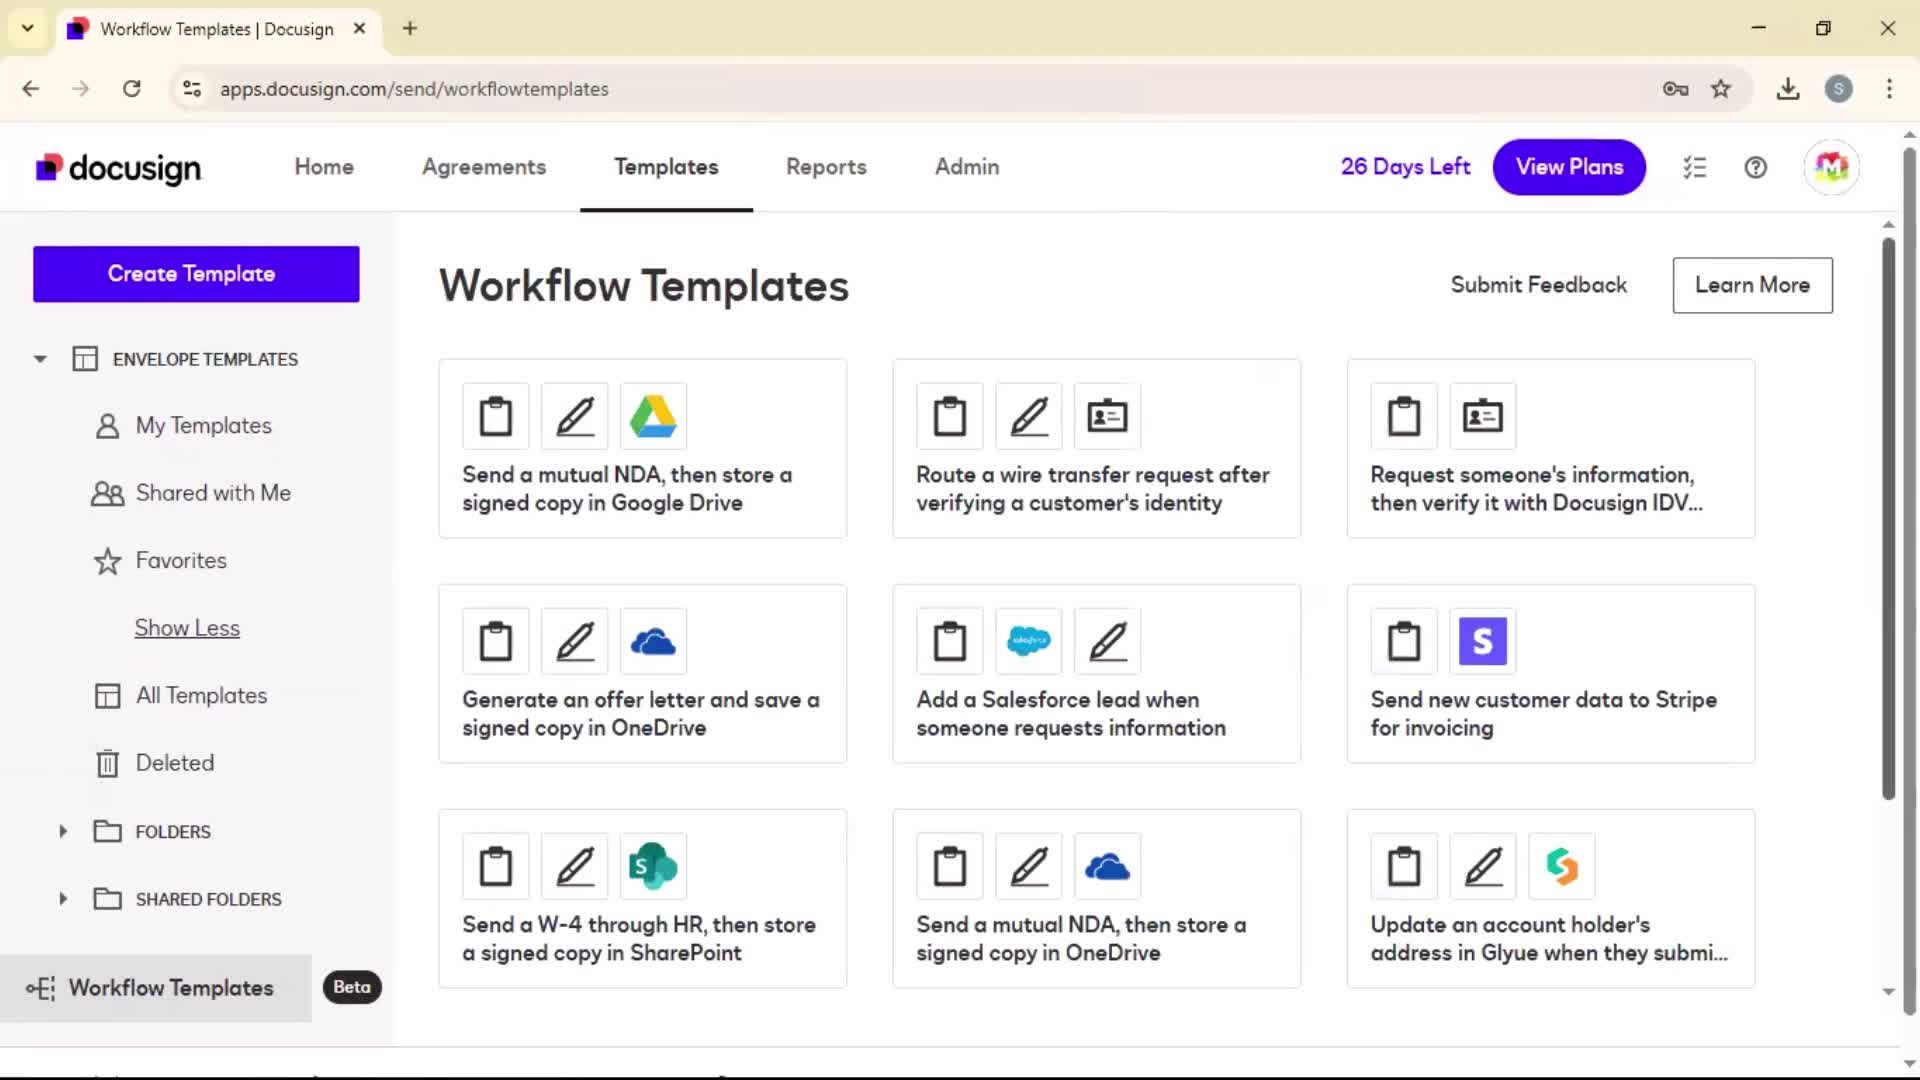Viewport: 1920px width, 1080px height.
Task: Click the Docusign logo
Action: tap(118, 168)
